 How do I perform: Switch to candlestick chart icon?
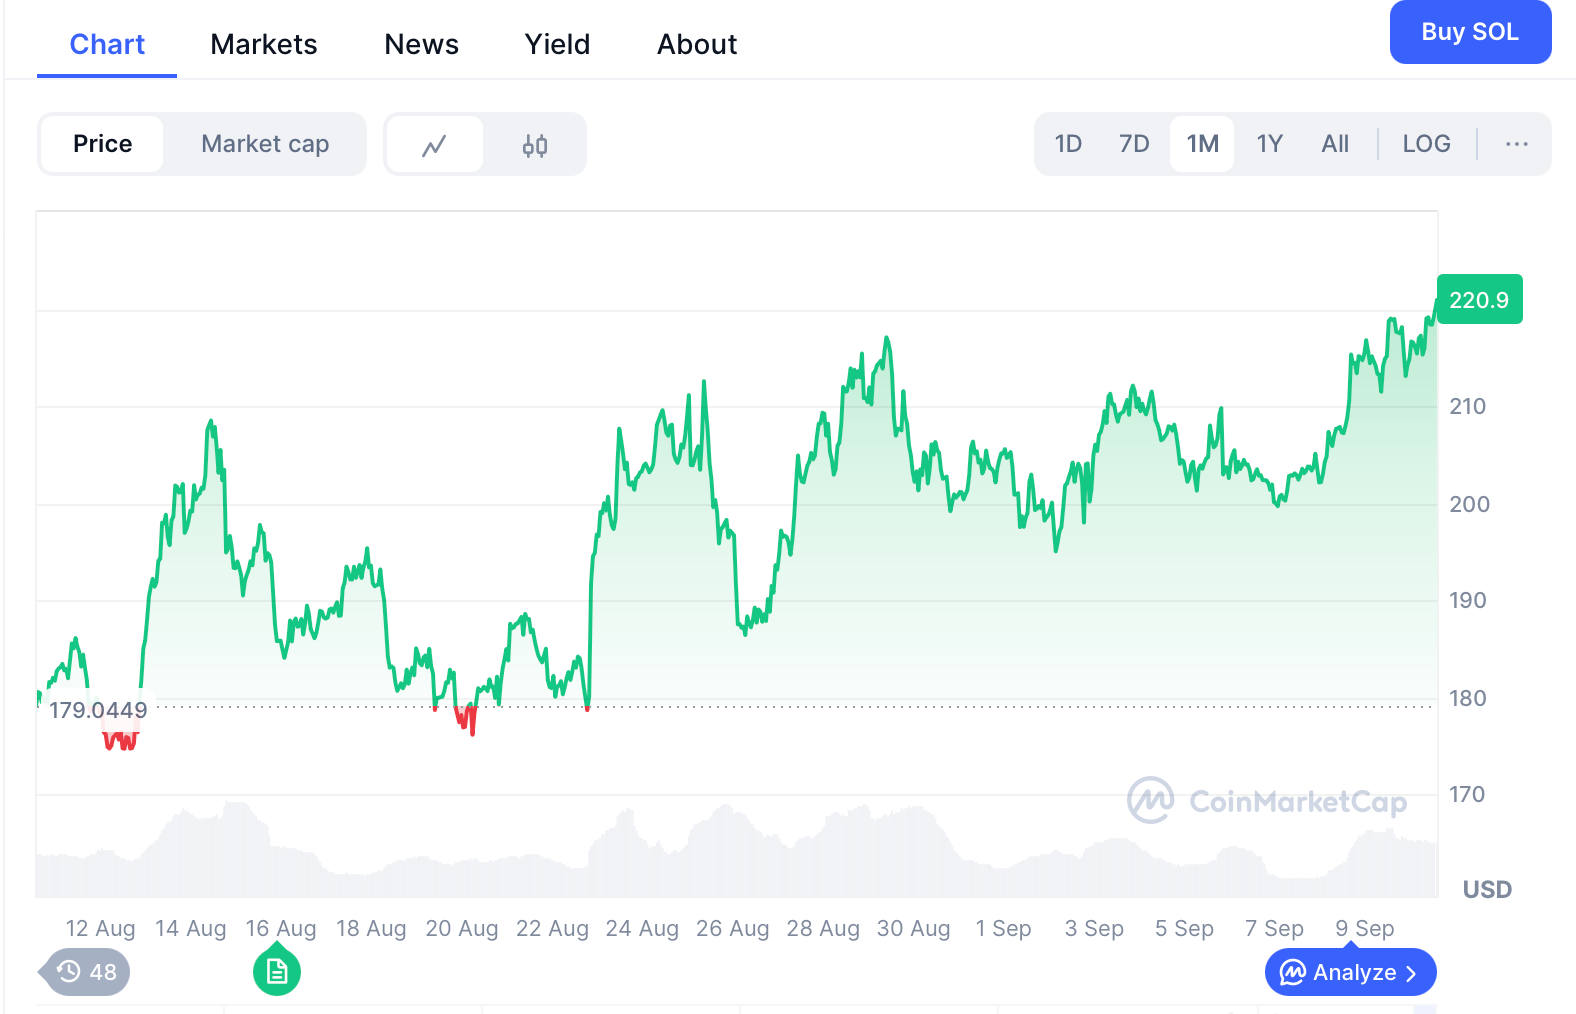coord(535,145)
